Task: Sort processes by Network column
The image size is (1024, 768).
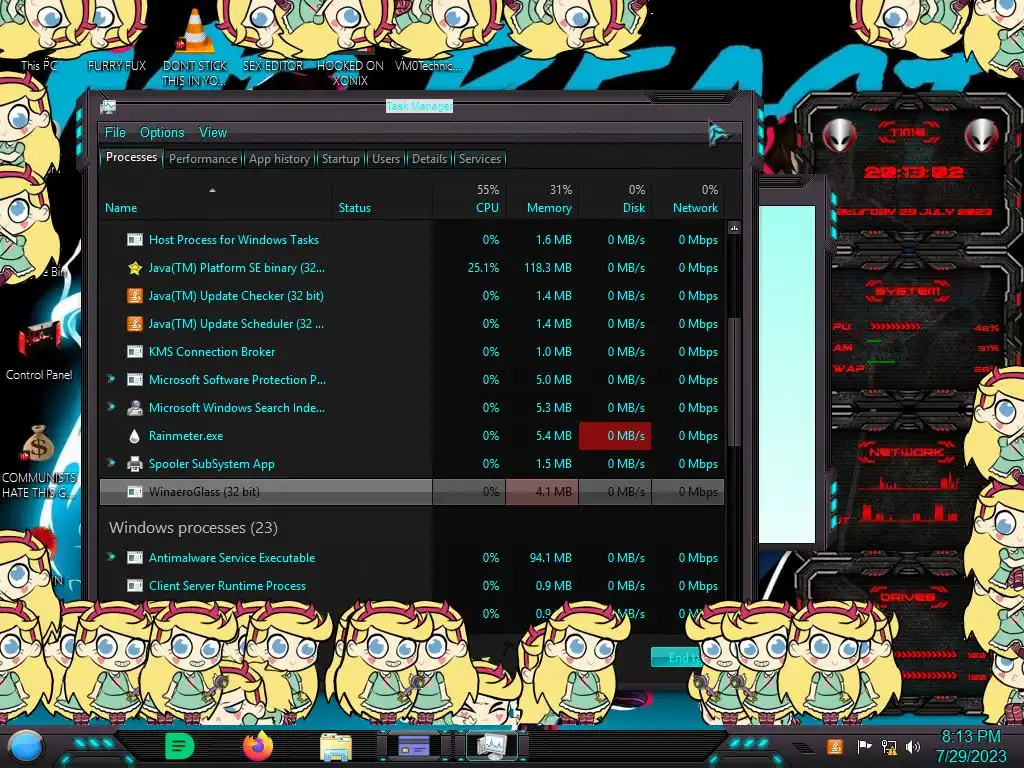Action: [x=688, y=200]
